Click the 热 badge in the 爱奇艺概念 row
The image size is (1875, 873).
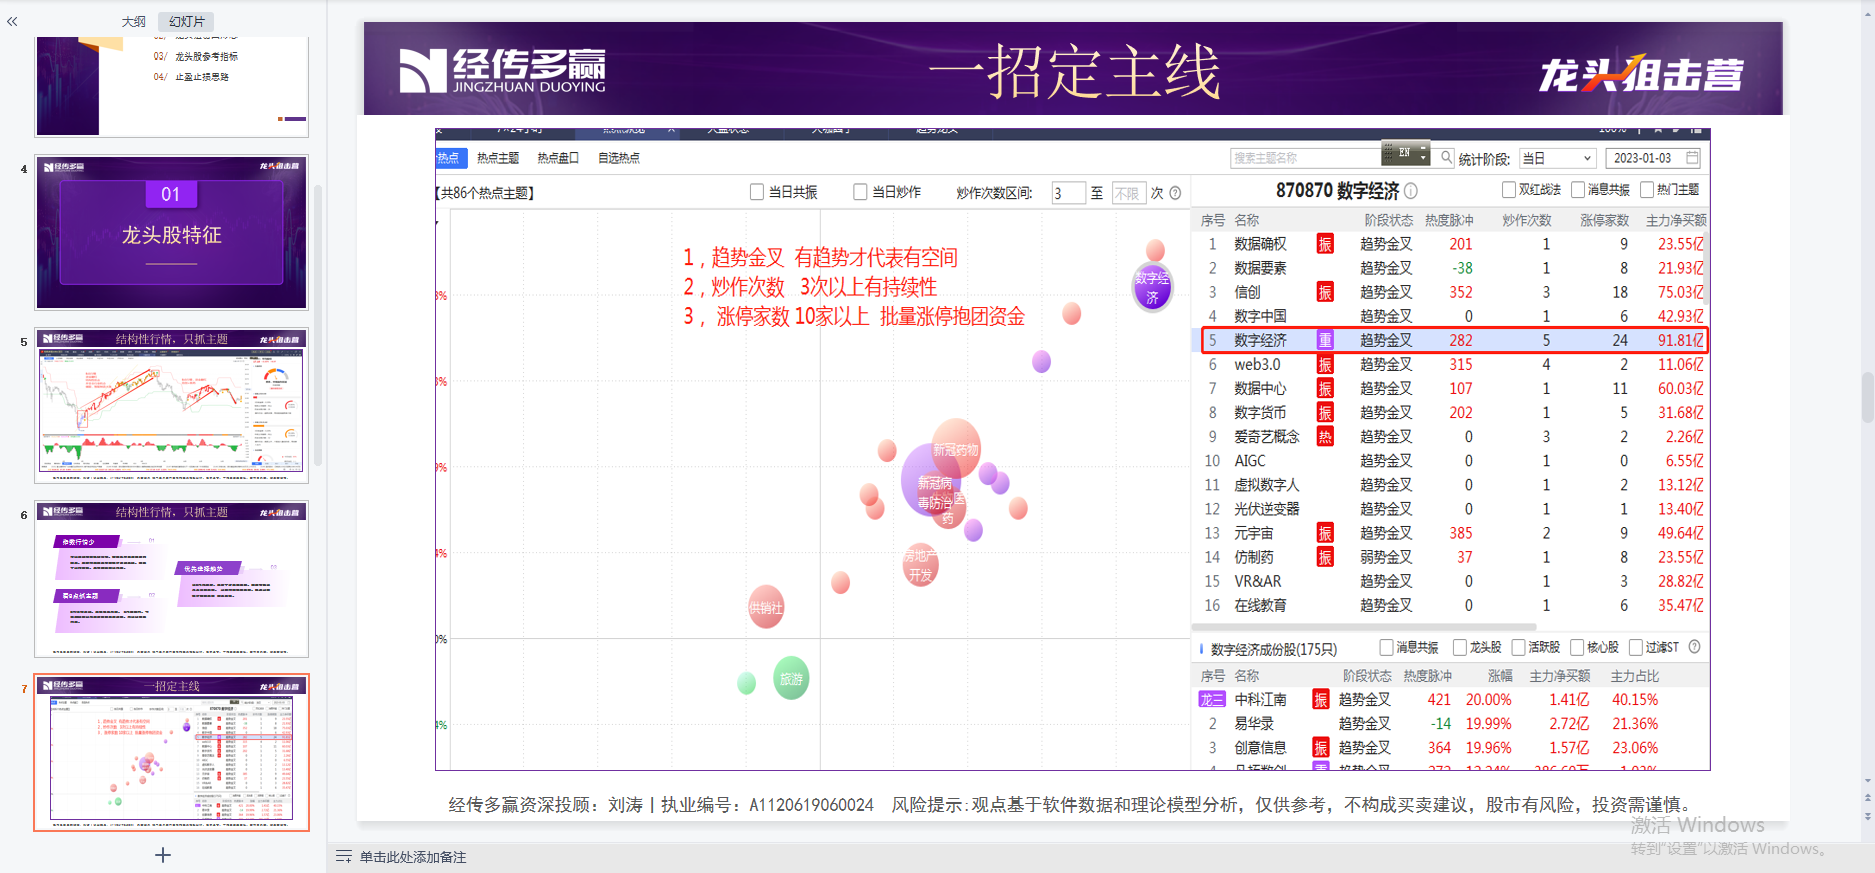1325,437
